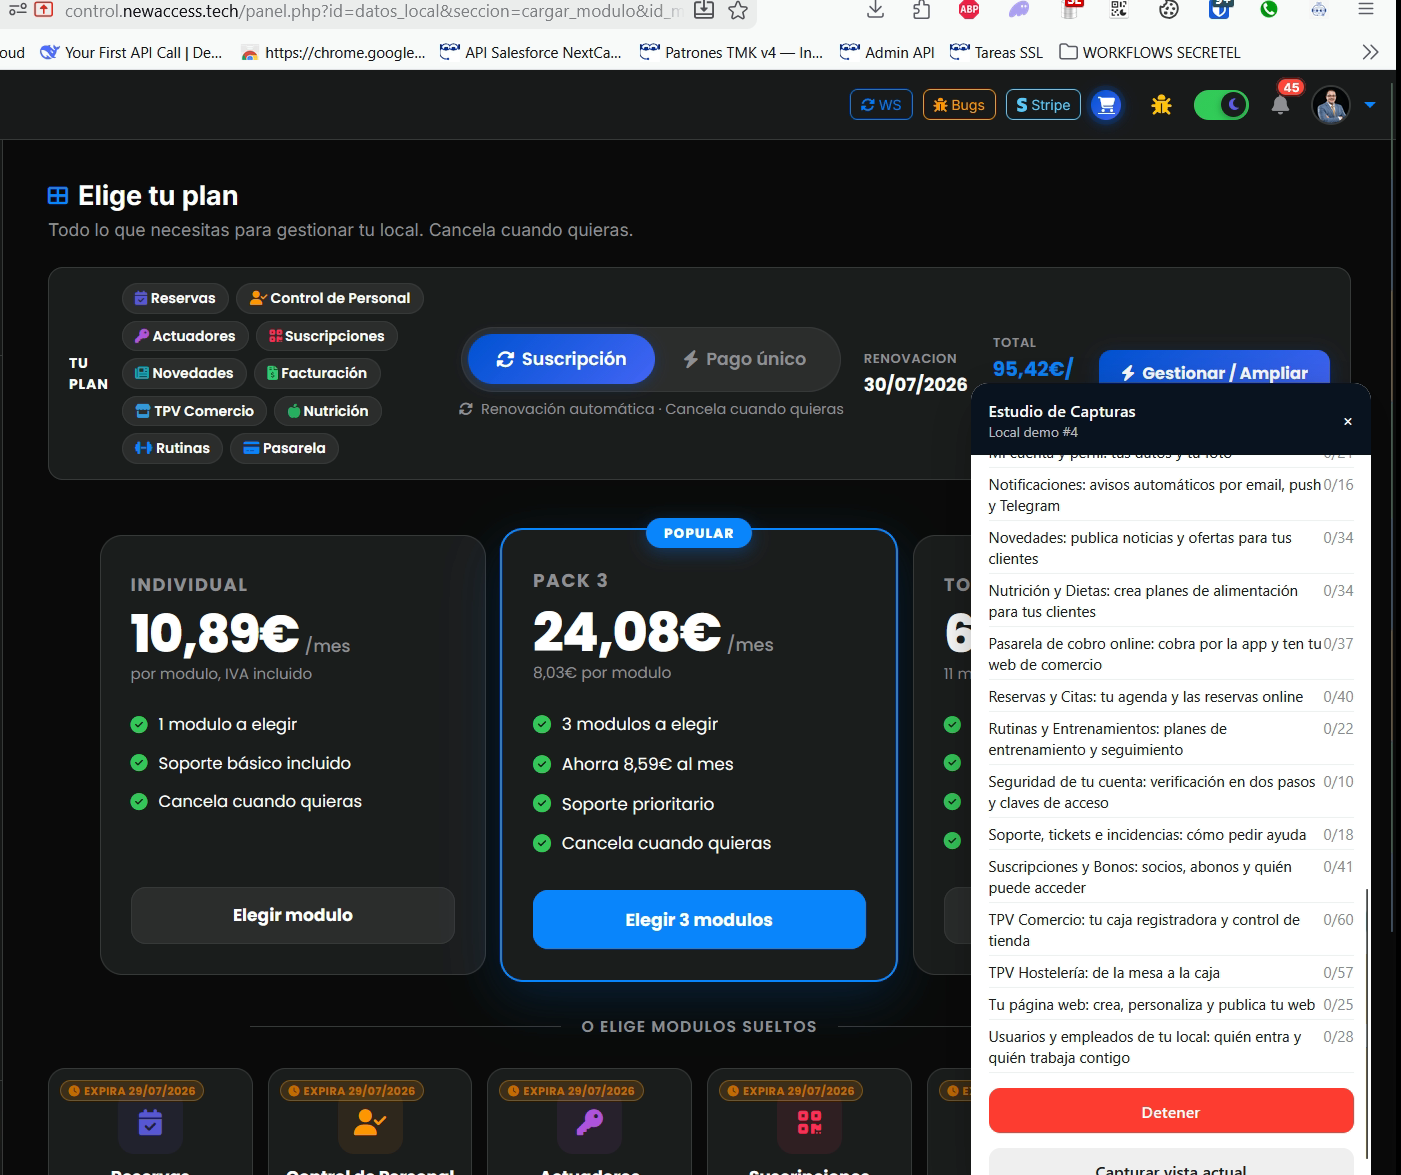Click the Actuadores key module card icon
1401x1175 pixels.
(x=589, y=1123)
